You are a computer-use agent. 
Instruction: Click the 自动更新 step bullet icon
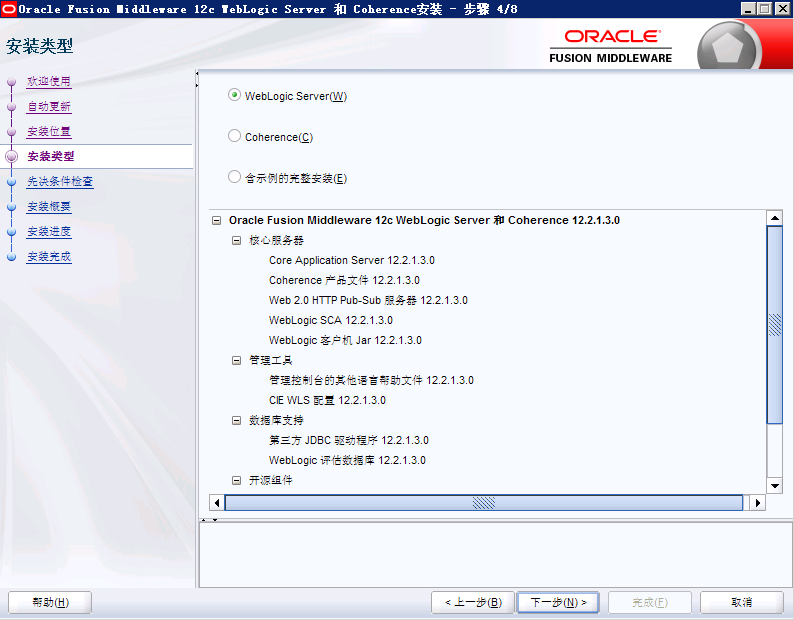(x=11, y=106)
